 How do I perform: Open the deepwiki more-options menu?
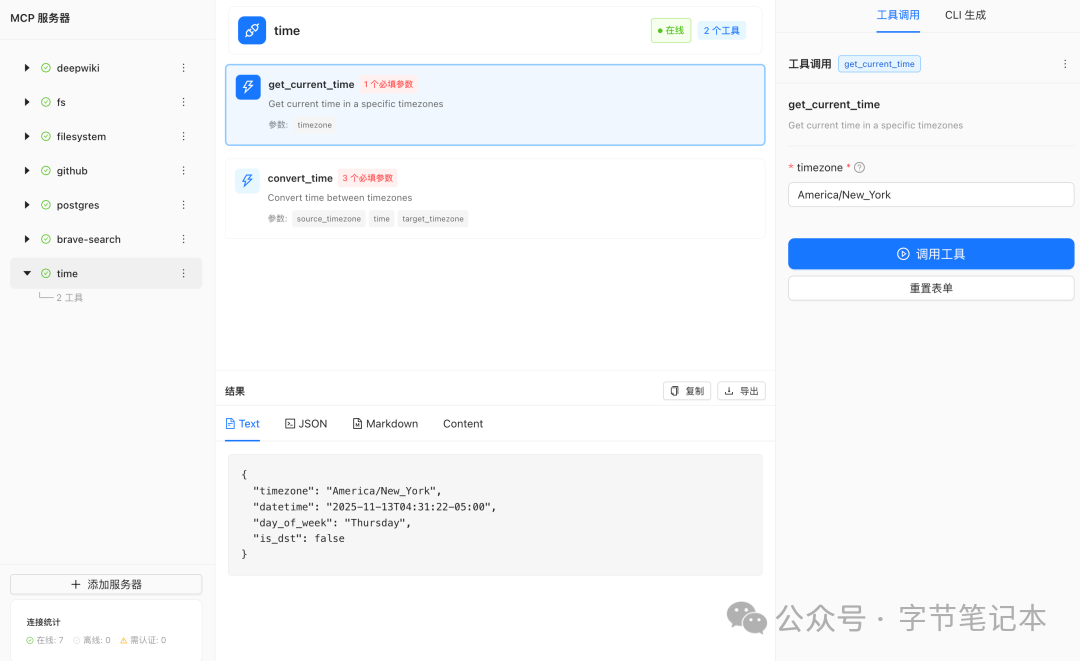(183, 67)
